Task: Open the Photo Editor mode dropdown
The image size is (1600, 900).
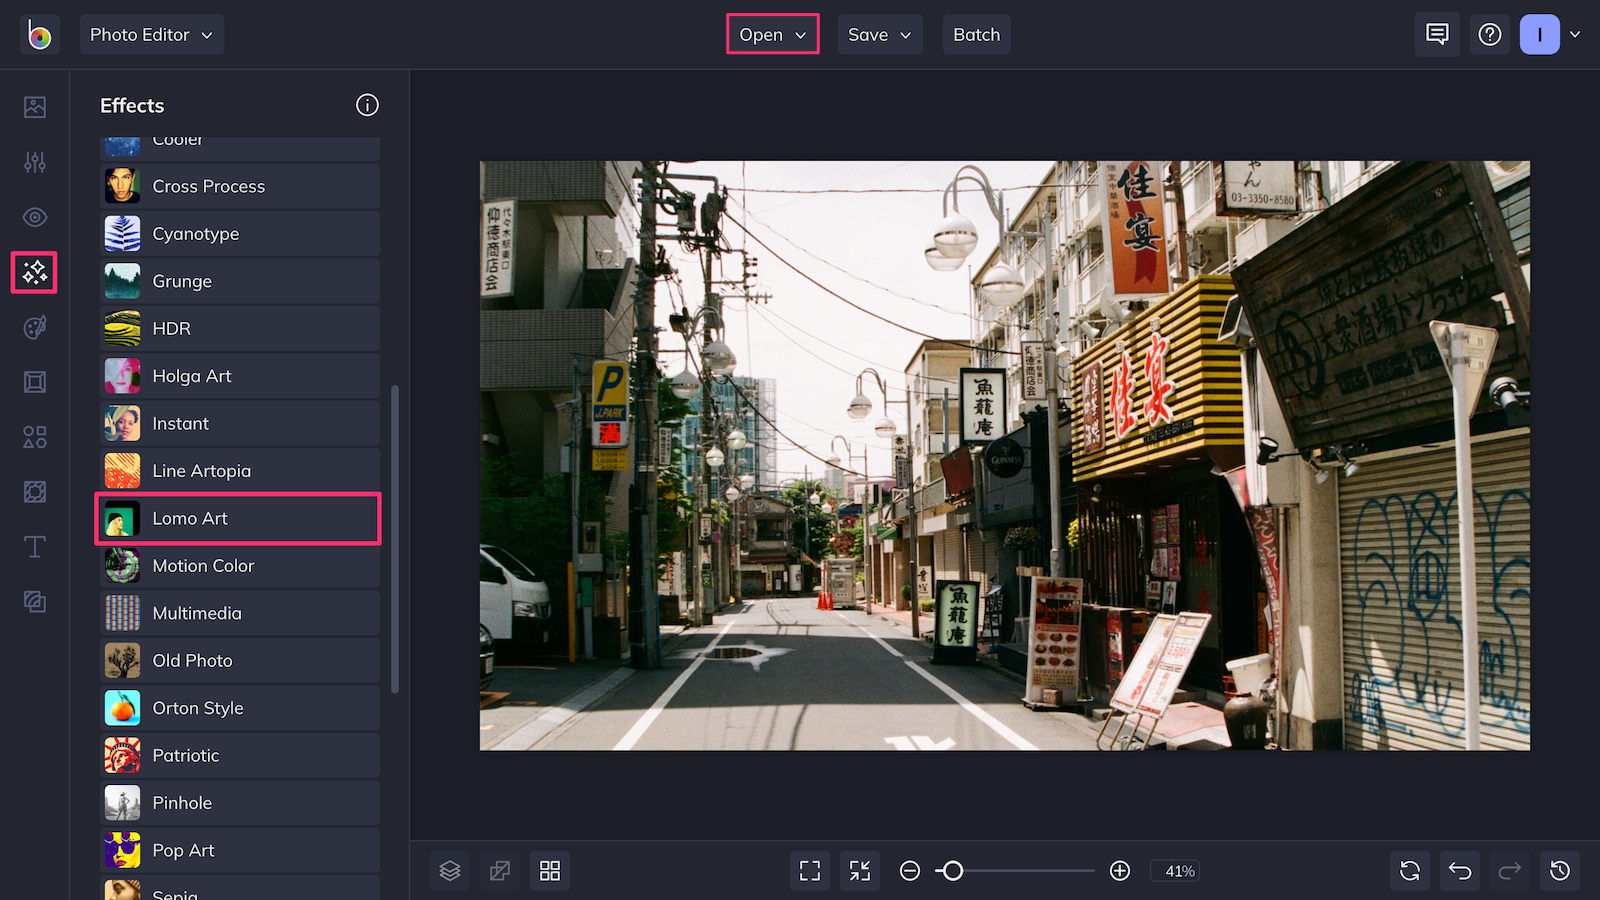Action: [151, 34]
